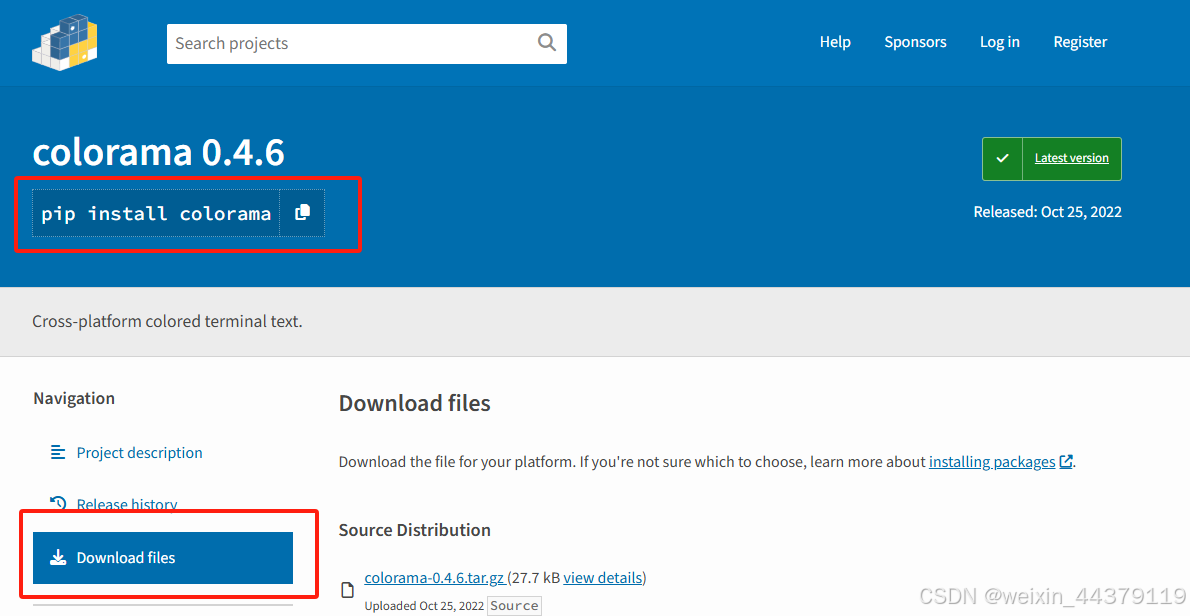Screen dimensions: 1190x616
Task: Click the external link icon after installing packages
Action: pyautogui.click(x=1065, y=461)
